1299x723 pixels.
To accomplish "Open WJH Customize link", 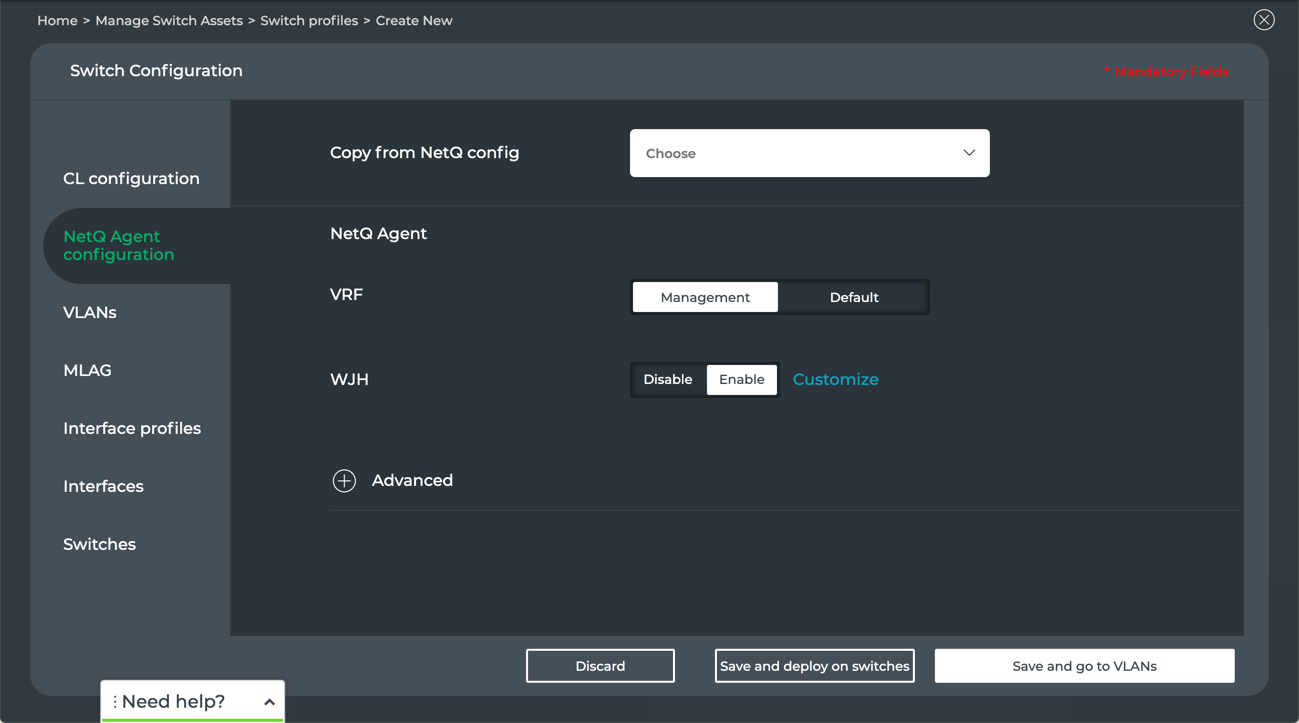I will (x=835, y=380).
